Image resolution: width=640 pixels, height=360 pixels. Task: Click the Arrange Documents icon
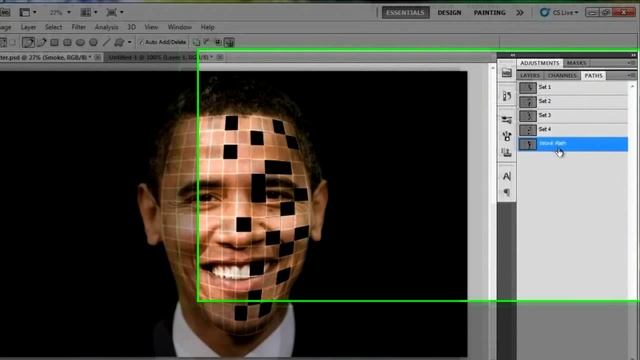point(85,12)
